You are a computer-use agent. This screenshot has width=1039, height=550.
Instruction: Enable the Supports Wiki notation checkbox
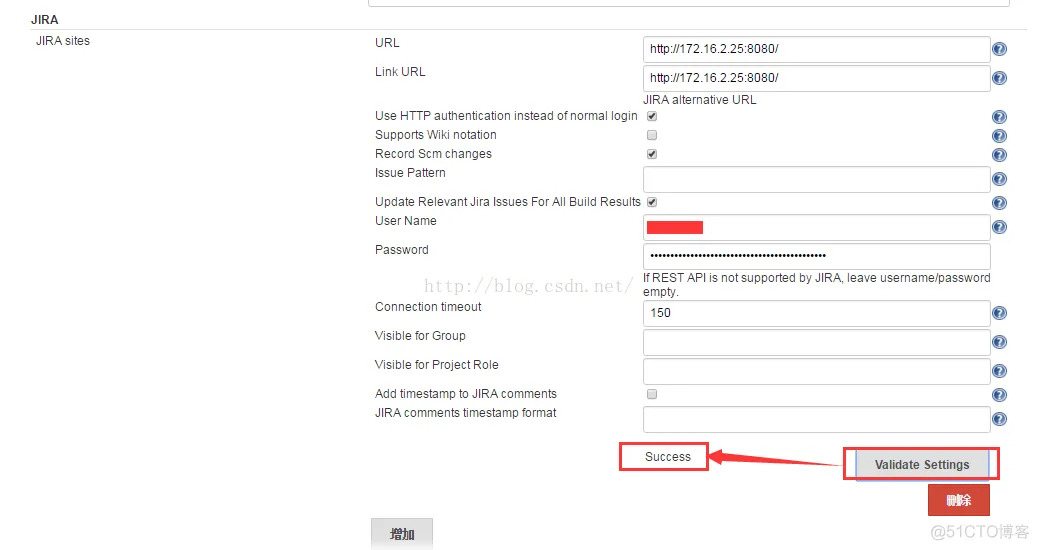pyautogui.click(x=652, y=135)
